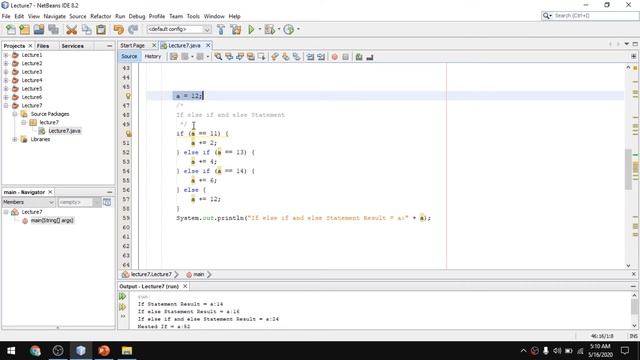Viewport: 640px width, 360px height.
Task: Click the New Project toolbar icon
Action: pos(24,29)
